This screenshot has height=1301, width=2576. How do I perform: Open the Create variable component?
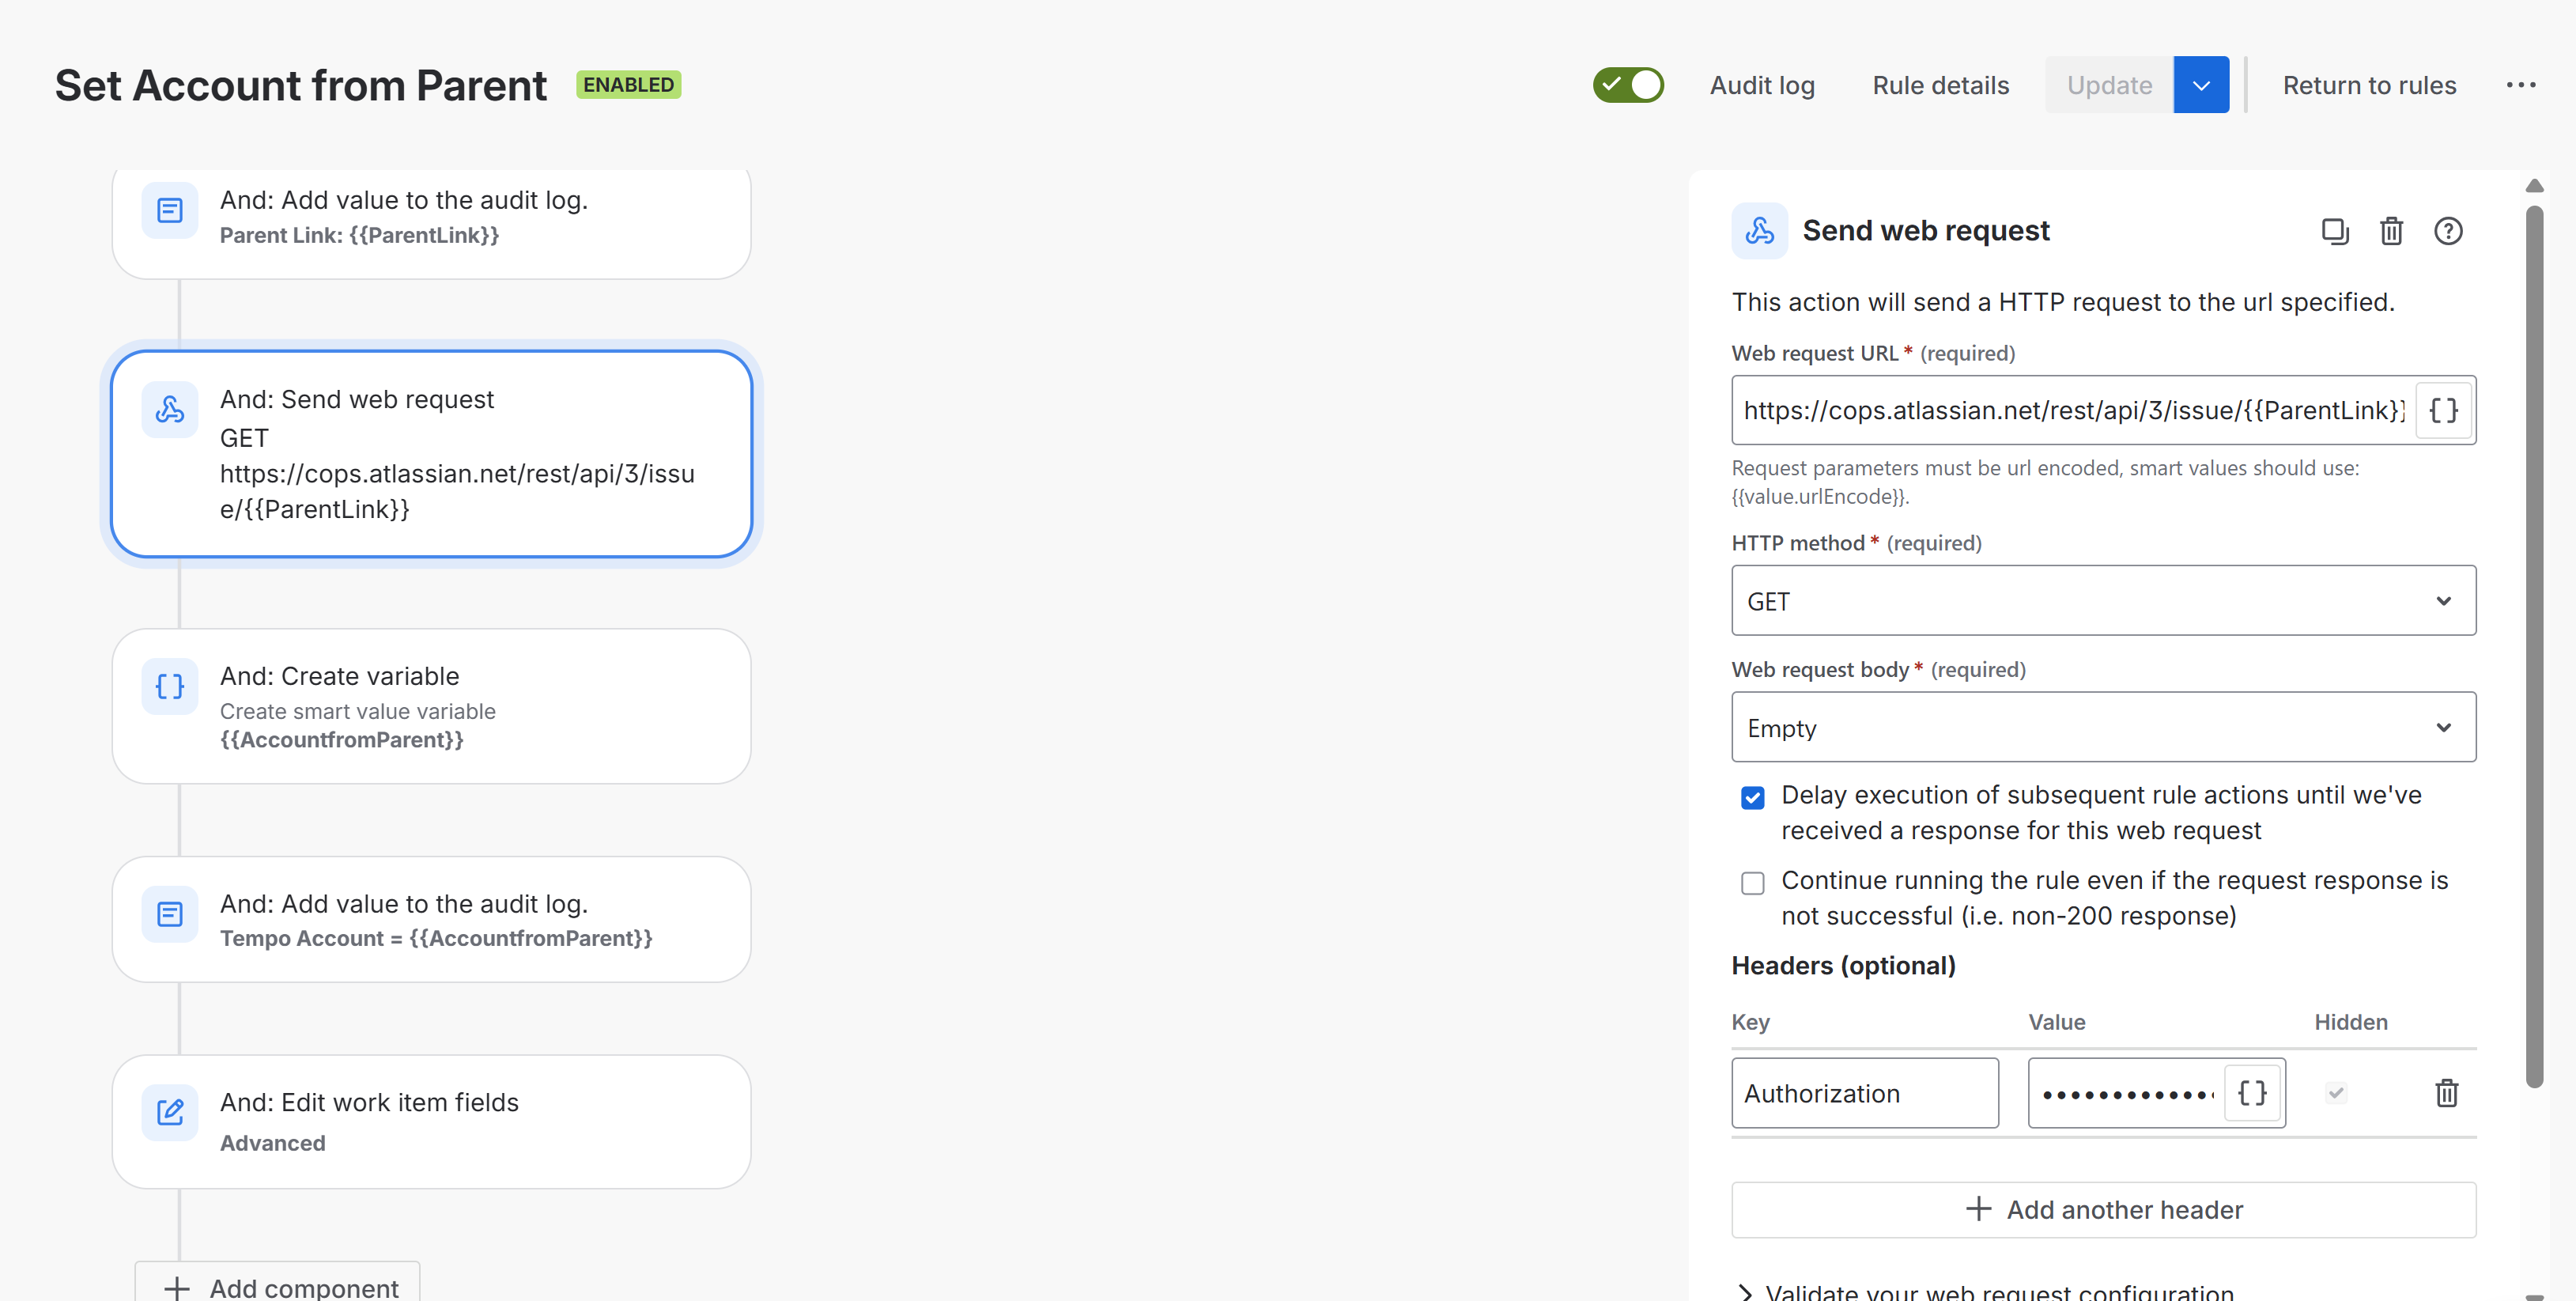pyautogui.click(x=431, y=706)
